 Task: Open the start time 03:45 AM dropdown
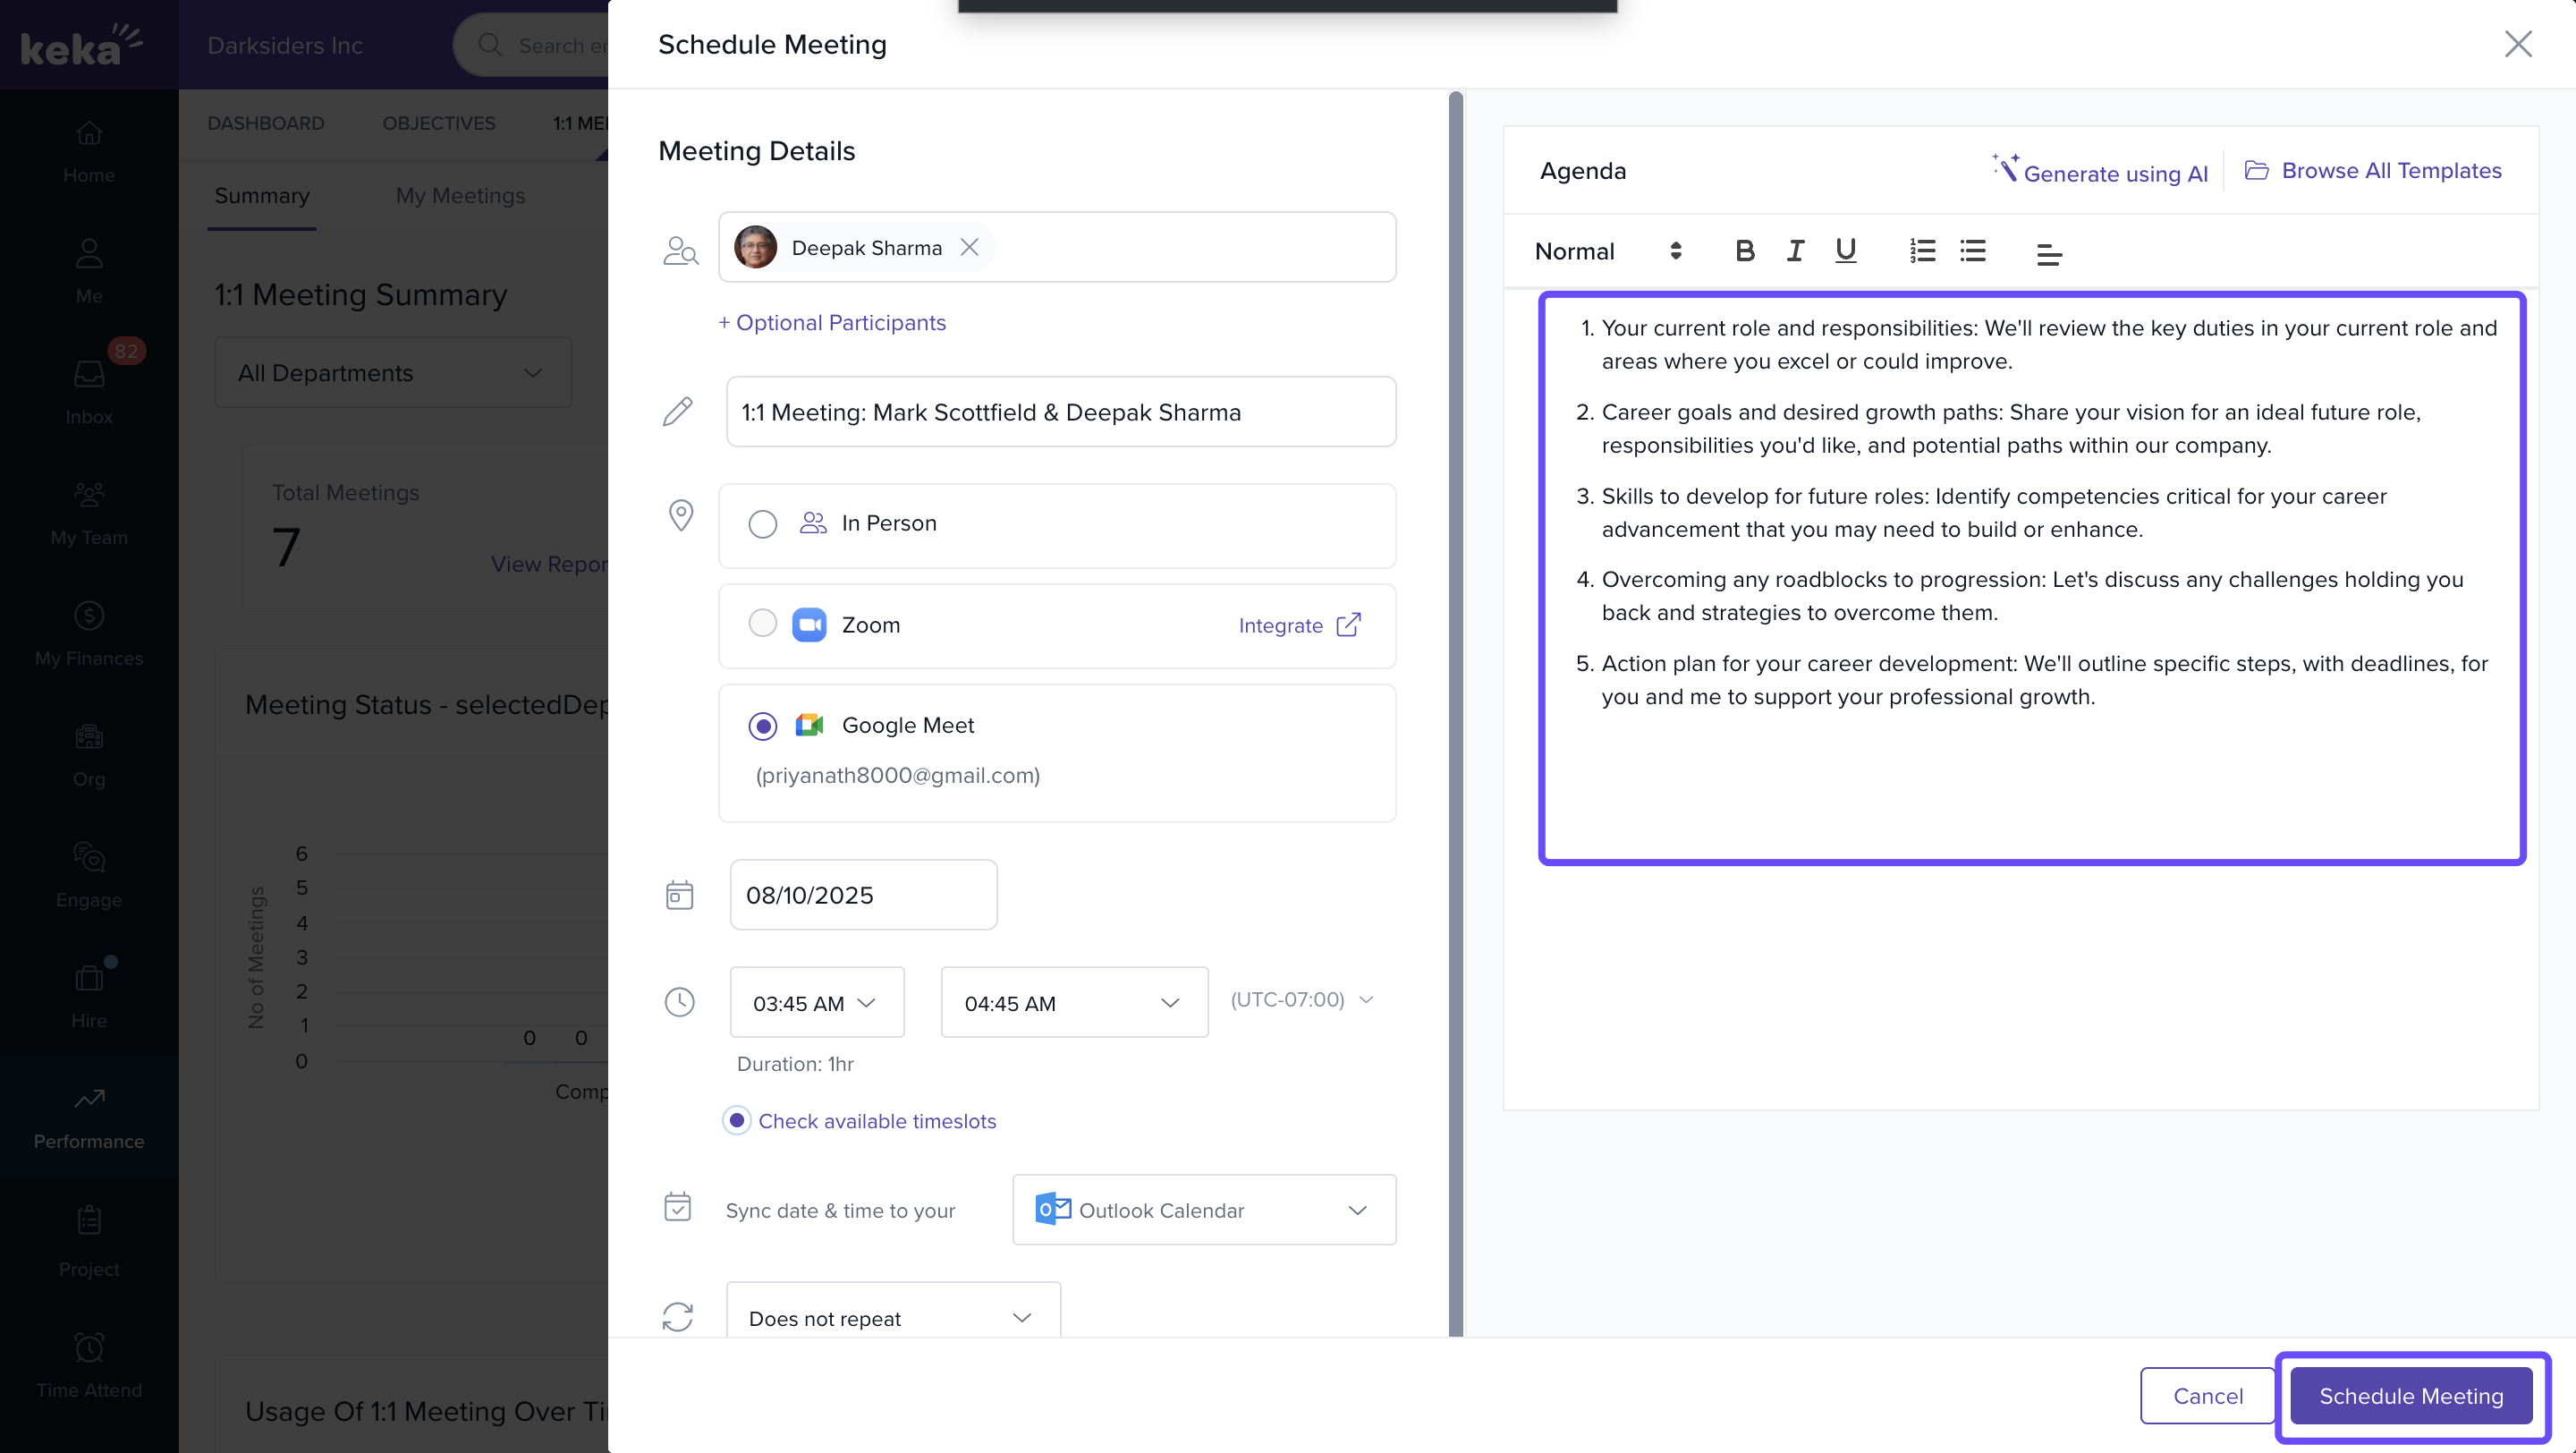(816, 1002)
